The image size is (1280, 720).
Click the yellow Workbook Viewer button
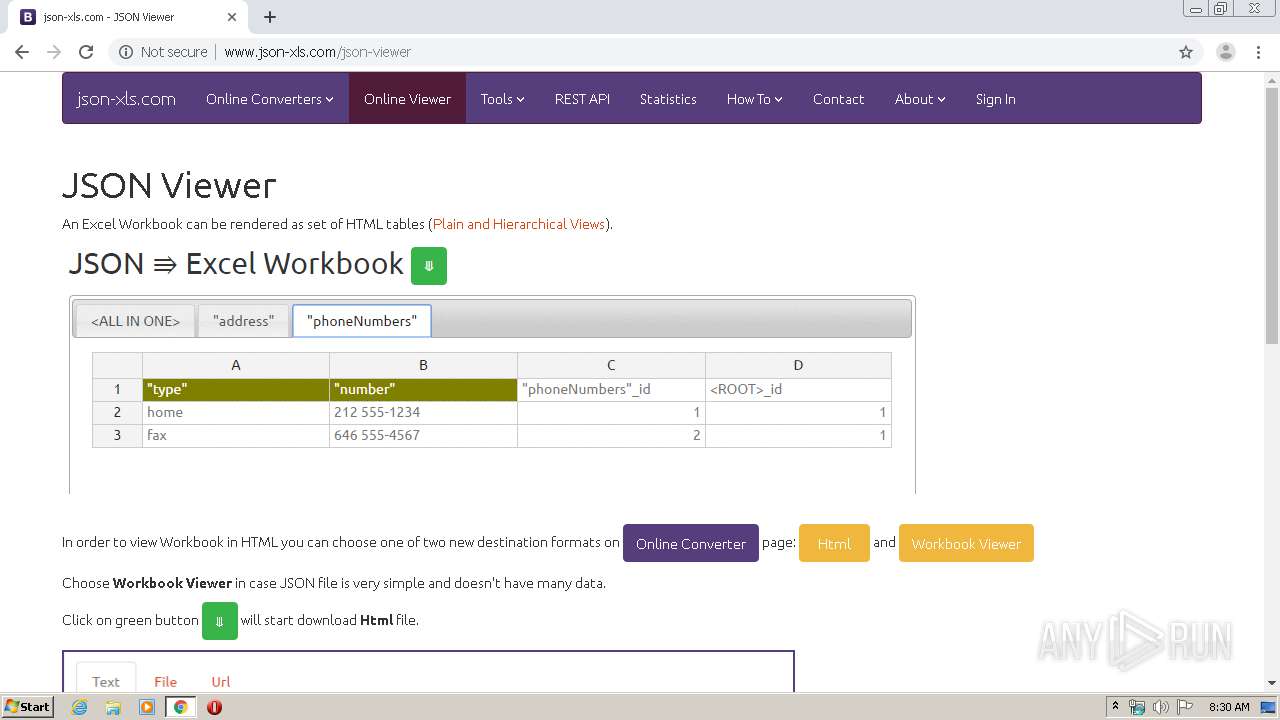[x=966, y=543]
